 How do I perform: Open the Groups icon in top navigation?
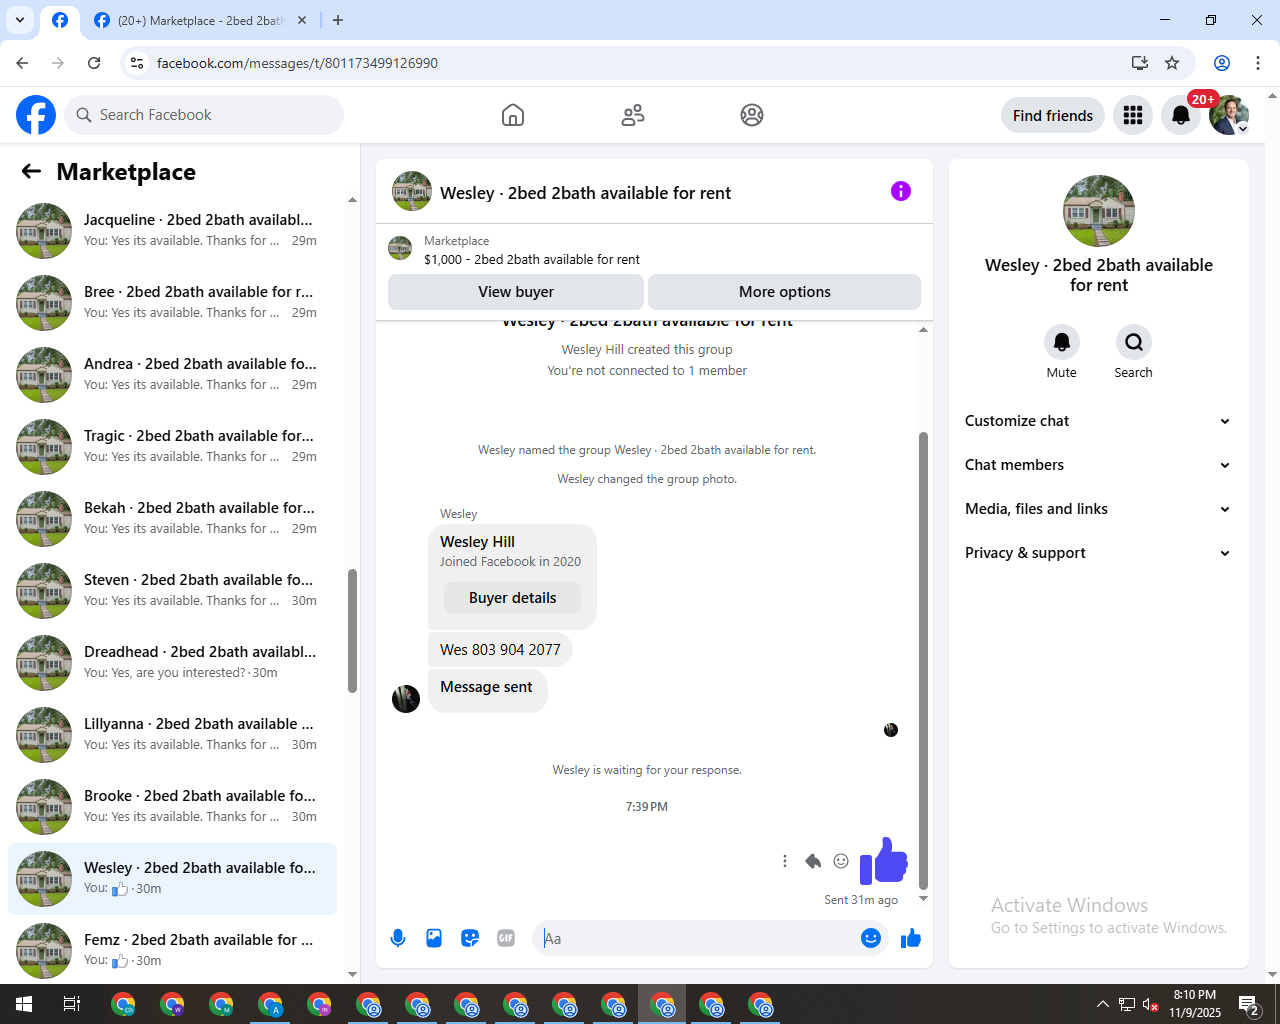point(752,115)
